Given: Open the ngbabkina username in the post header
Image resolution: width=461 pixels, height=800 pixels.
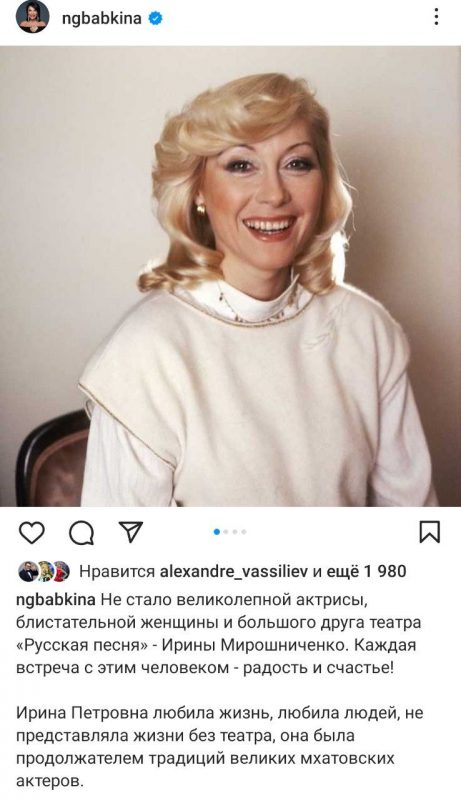Looking at the screenshot, I should tap(101, 19).
